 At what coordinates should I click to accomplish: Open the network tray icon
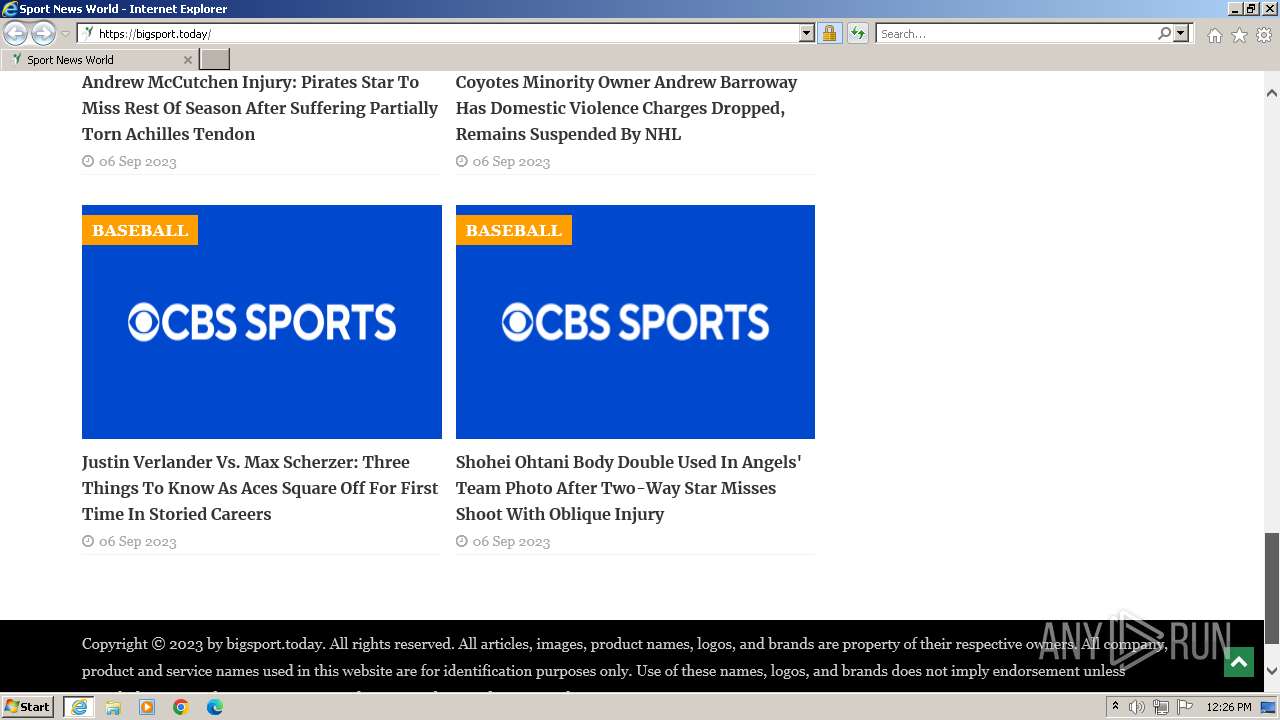[1161, 707]
